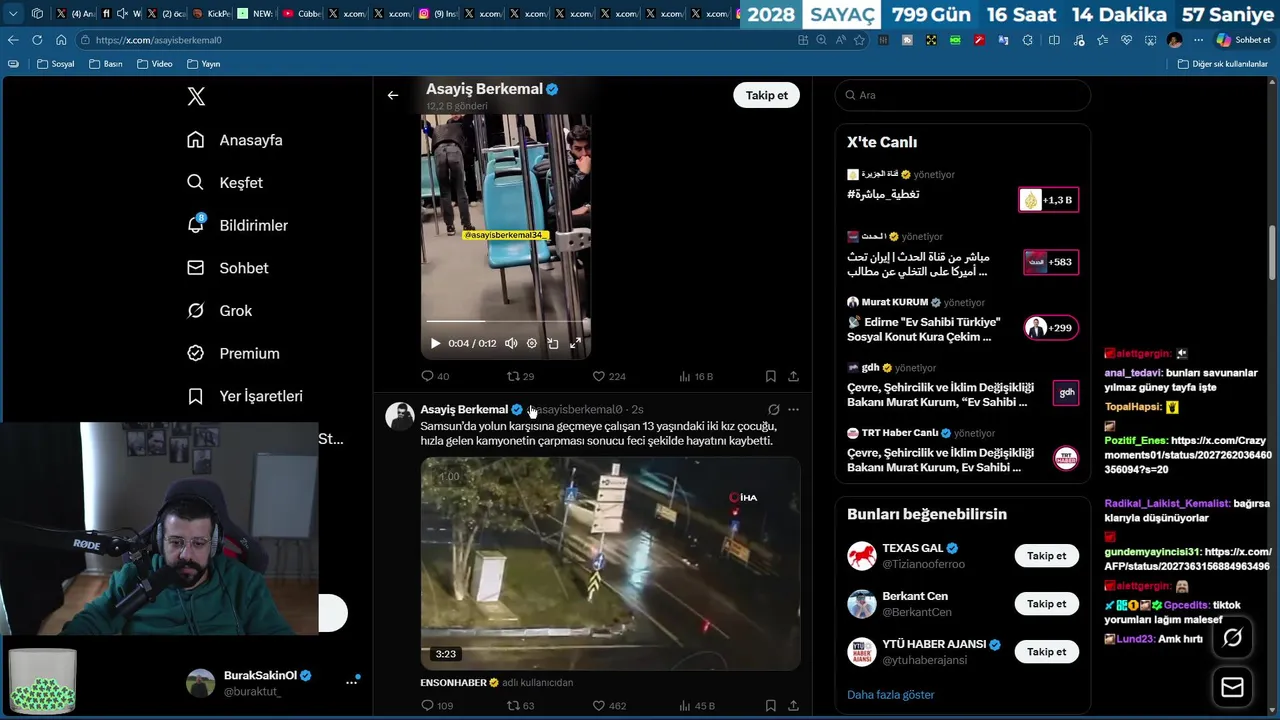Screen dimensions: 1280x720
Task: Reply to the post with 109 comments
Action: pyautogui.click(x=437, y=705)
